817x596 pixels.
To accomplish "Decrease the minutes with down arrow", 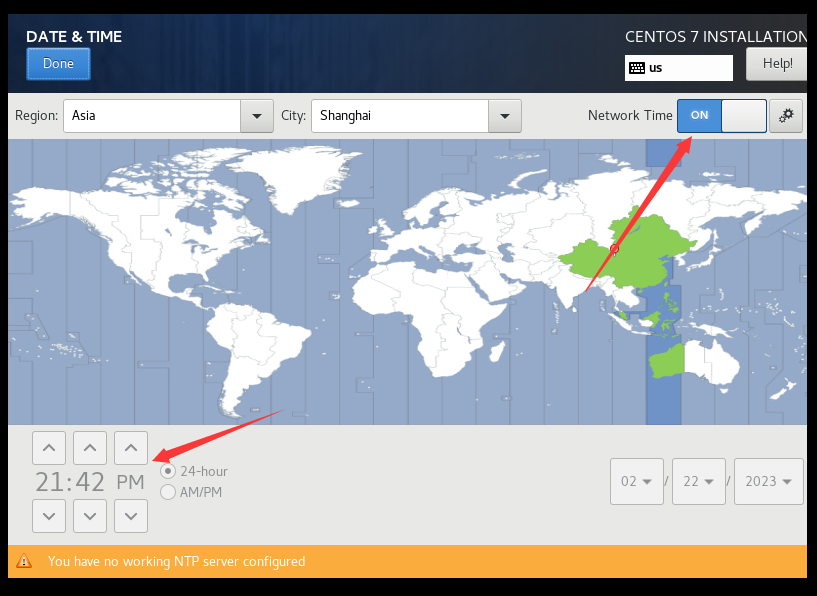I will [x=90, y=516].
